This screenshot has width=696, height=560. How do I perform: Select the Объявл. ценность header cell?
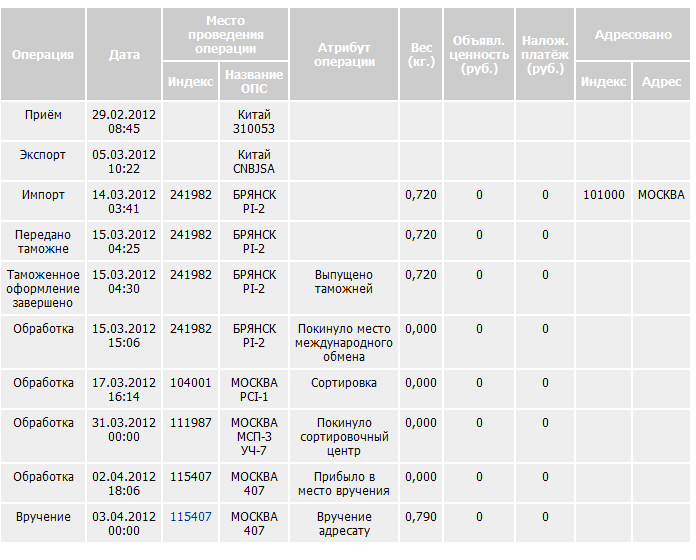pyautogui.click(x=479, y=54)
